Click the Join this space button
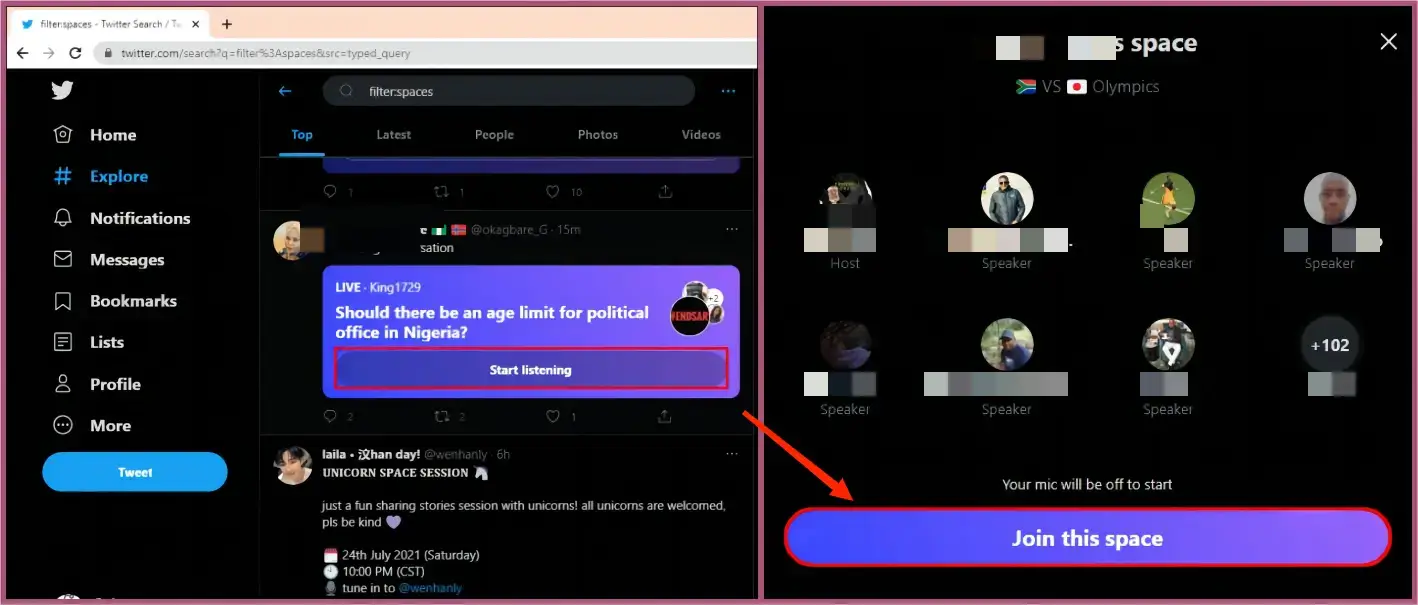Screen dimensions: 1418x605 tap(1087, 538)
